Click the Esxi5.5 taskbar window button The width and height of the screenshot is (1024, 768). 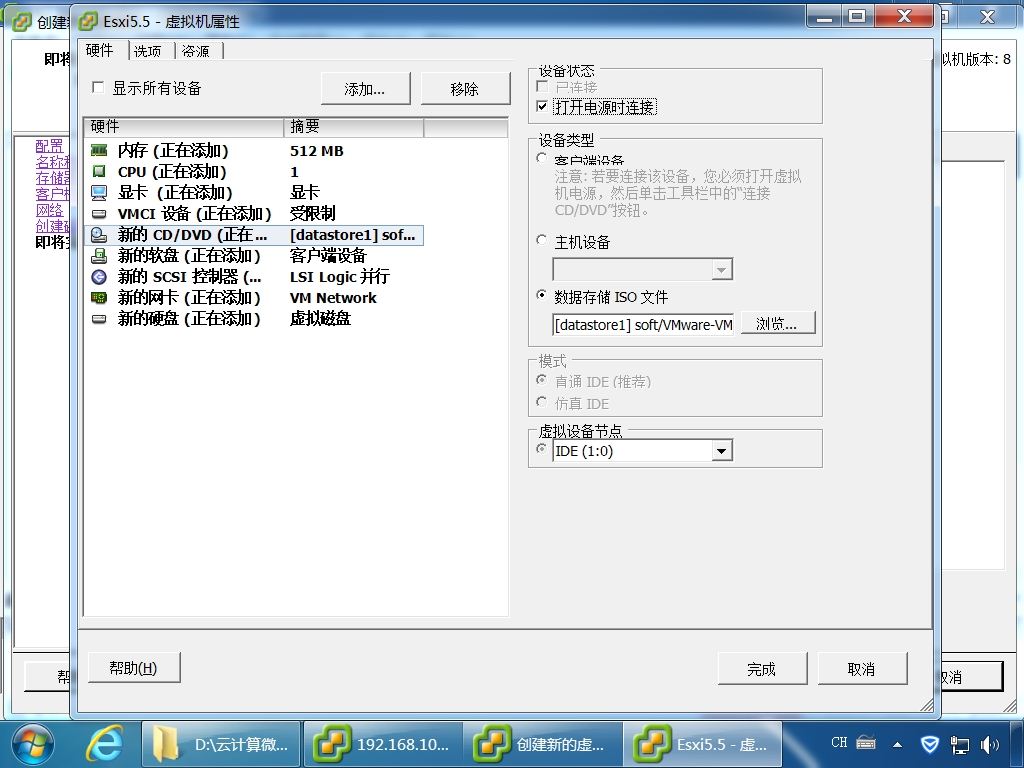tap(703, 744)
